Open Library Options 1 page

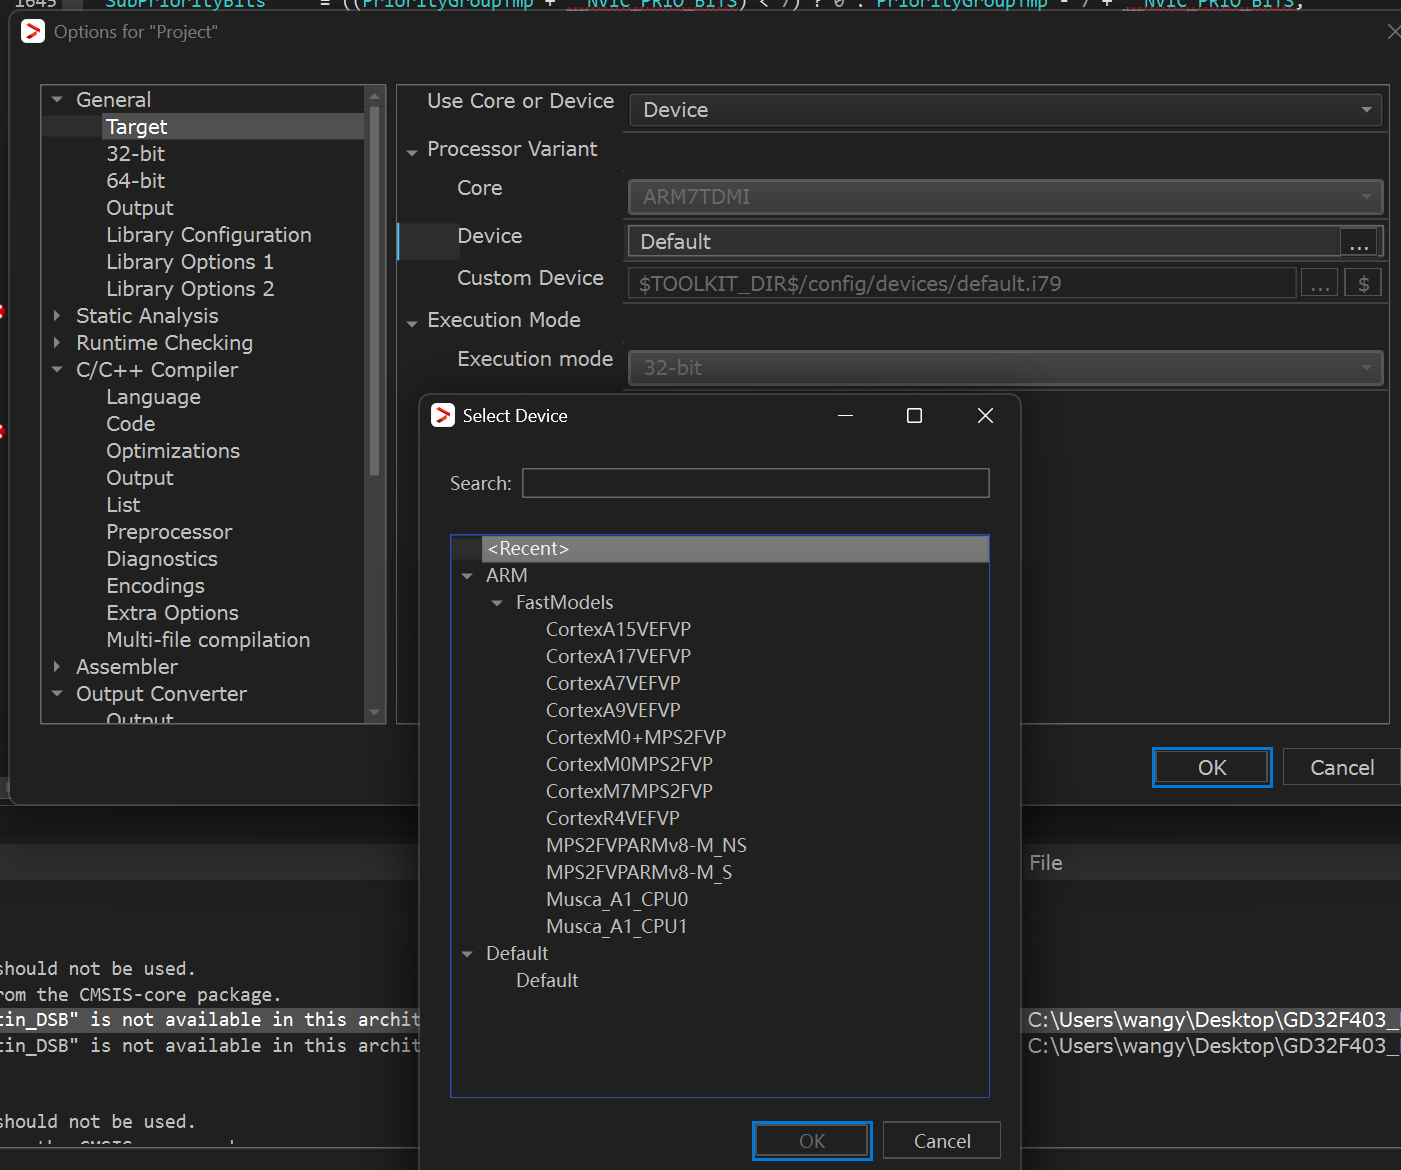pyautogui.click(x=190, y=262)
